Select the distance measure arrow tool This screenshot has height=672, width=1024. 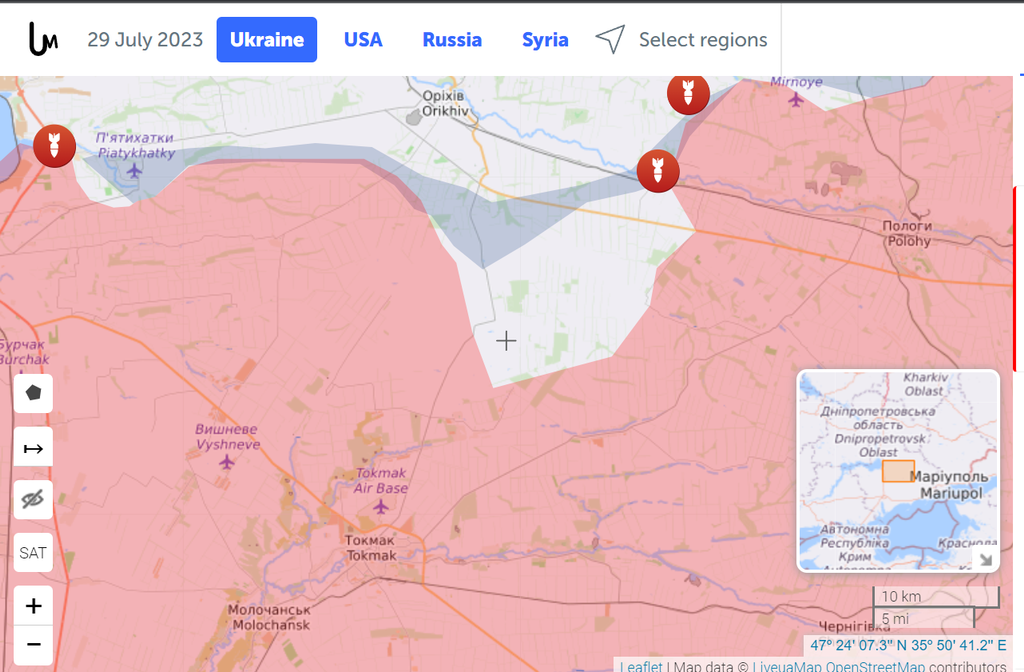33,449
